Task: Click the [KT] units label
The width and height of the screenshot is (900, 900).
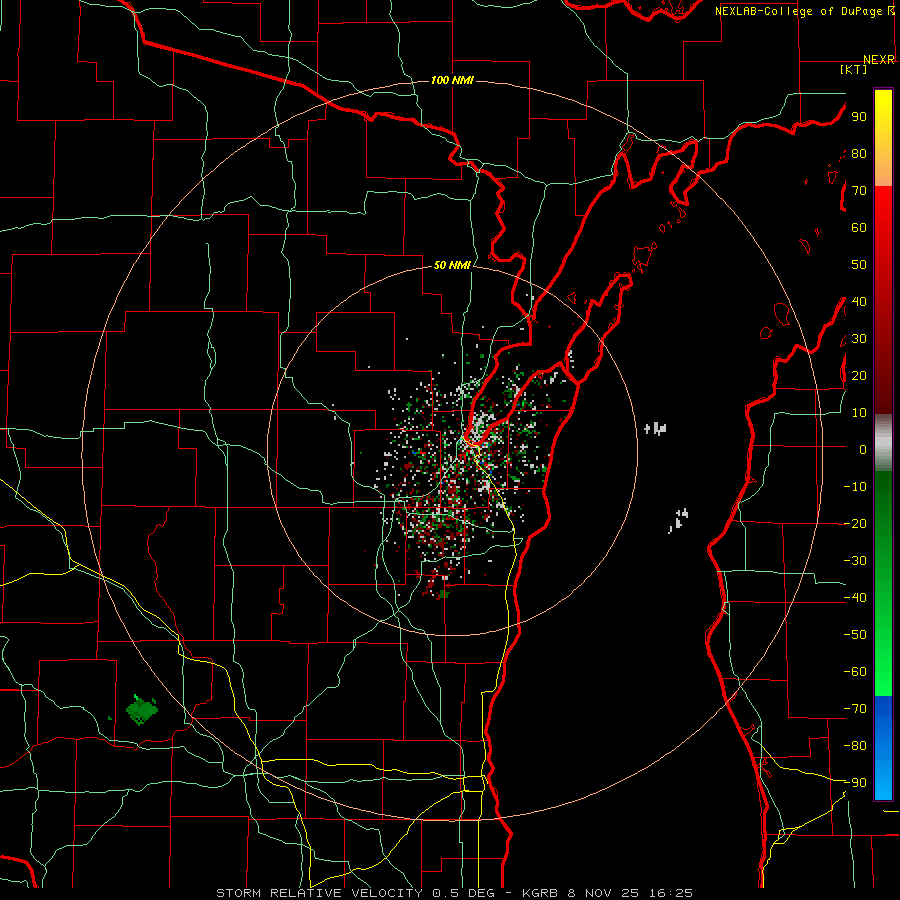Action: 853,69
